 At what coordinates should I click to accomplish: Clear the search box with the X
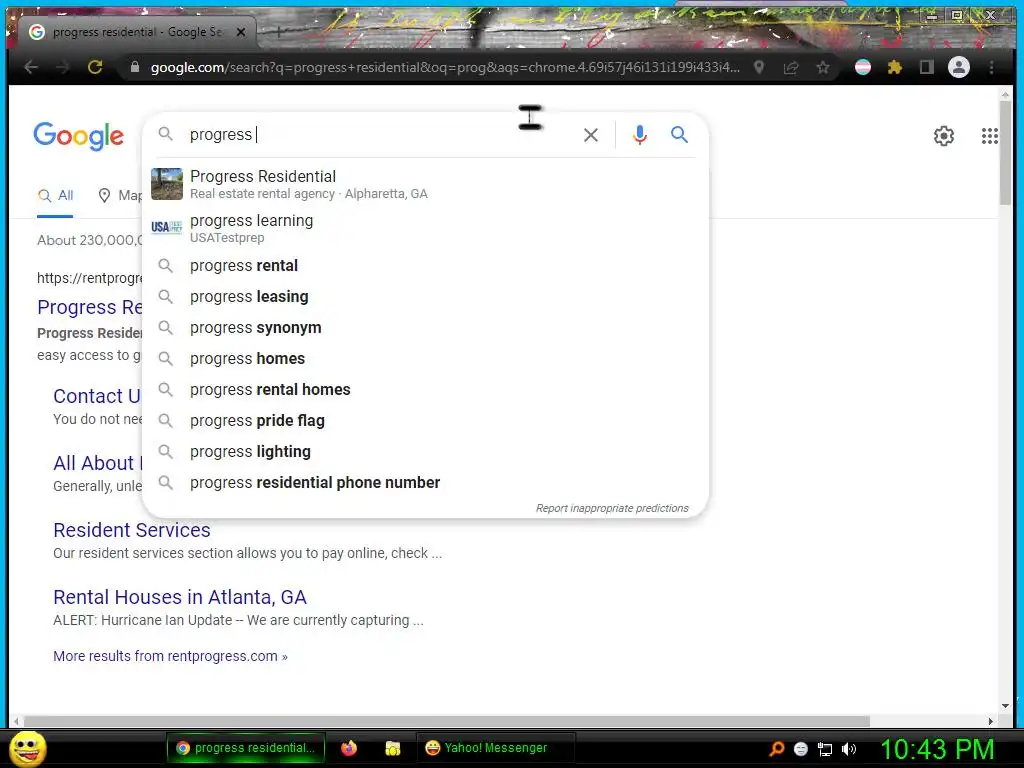click(591, 135)
